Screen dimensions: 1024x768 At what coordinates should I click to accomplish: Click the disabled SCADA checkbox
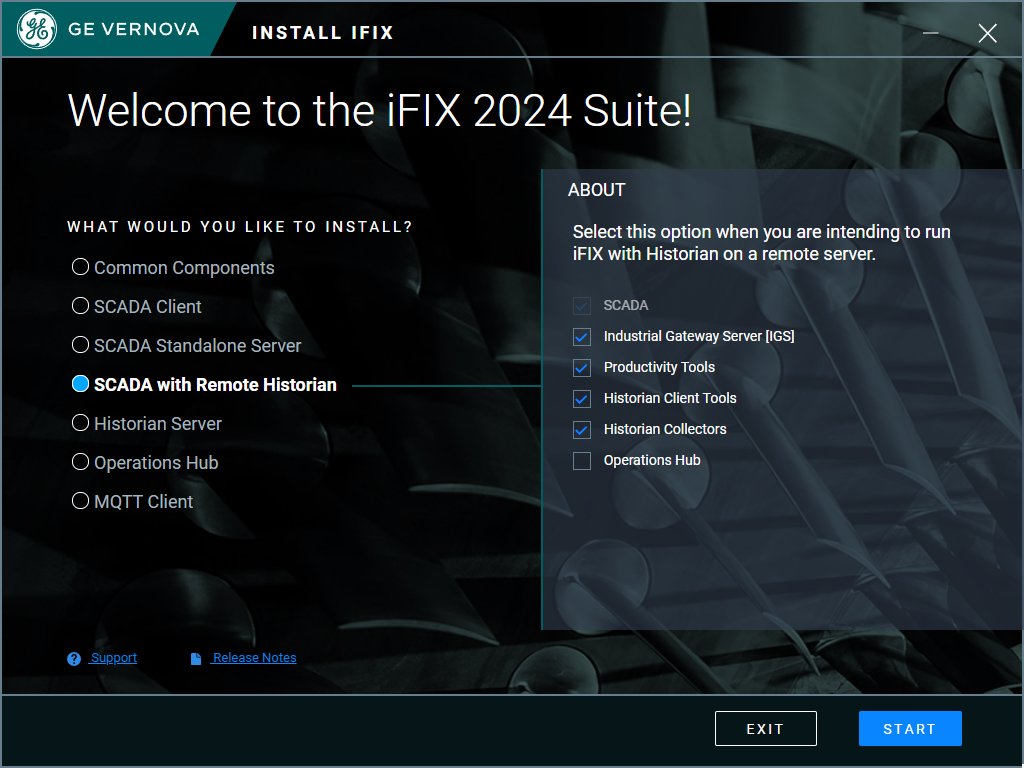click(582, 306)
